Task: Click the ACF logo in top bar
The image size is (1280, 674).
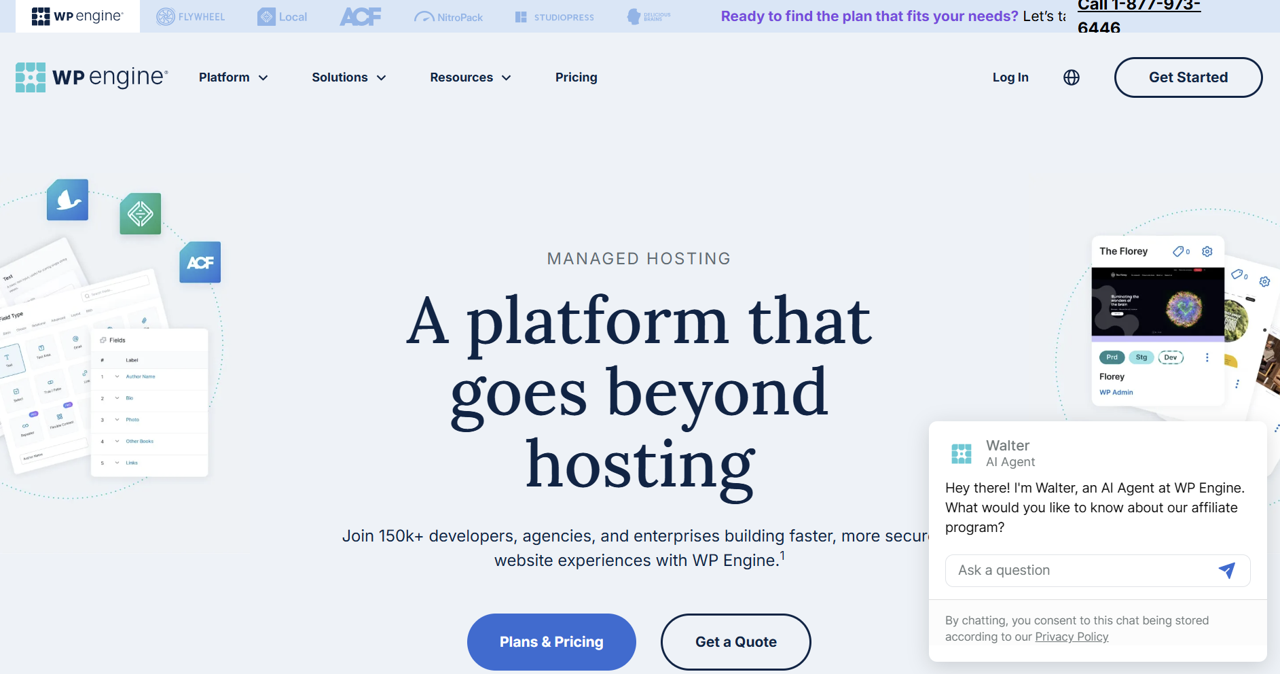Action: click(360, 15)
